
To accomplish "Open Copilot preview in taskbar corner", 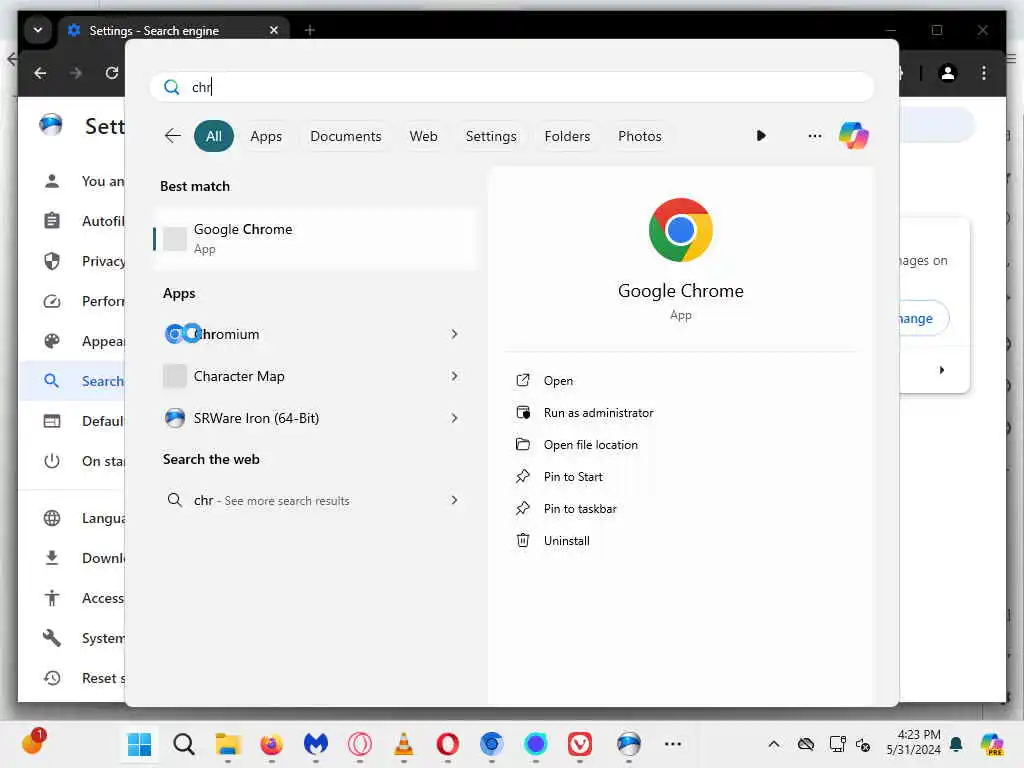I will [x=991, y=744].
